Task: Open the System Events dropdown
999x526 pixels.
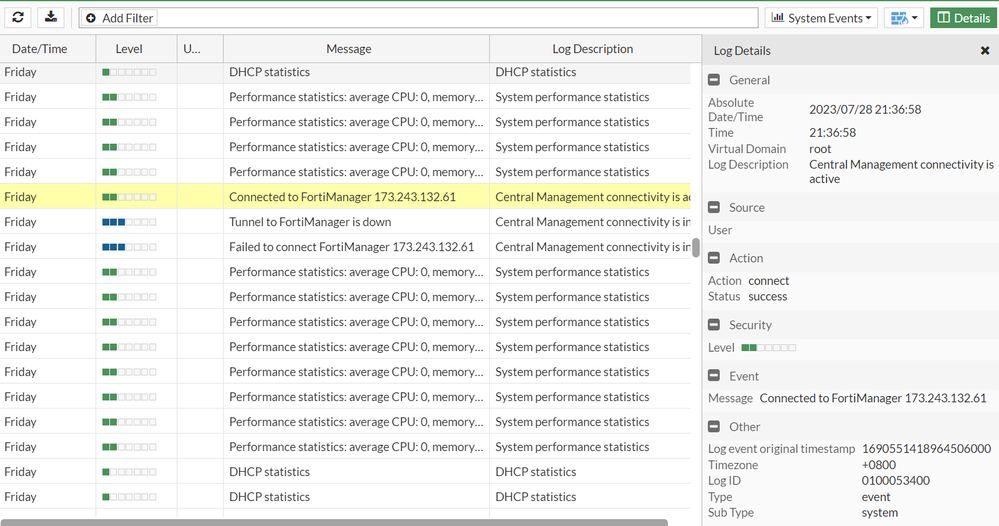Action: tap(819, 18)
